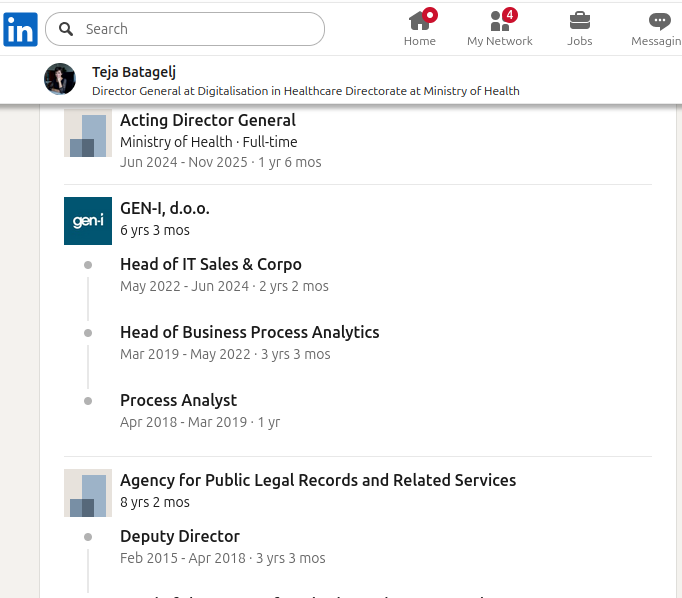Select Head of Business Process Analytics role
Viewport: 682px width, 598px height.
pos(250,332)
